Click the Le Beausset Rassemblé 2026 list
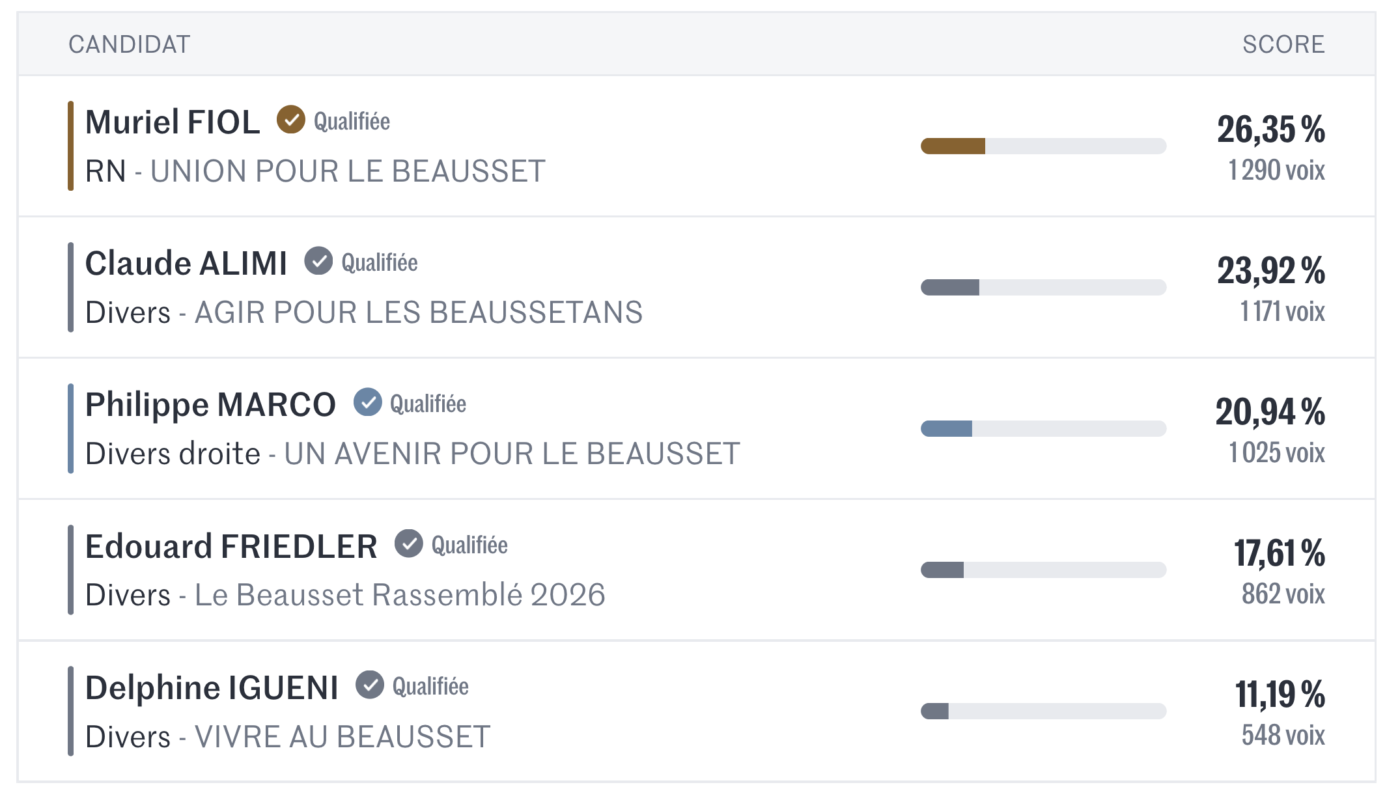Screen dimensions: 1400x800 point(399,595)
